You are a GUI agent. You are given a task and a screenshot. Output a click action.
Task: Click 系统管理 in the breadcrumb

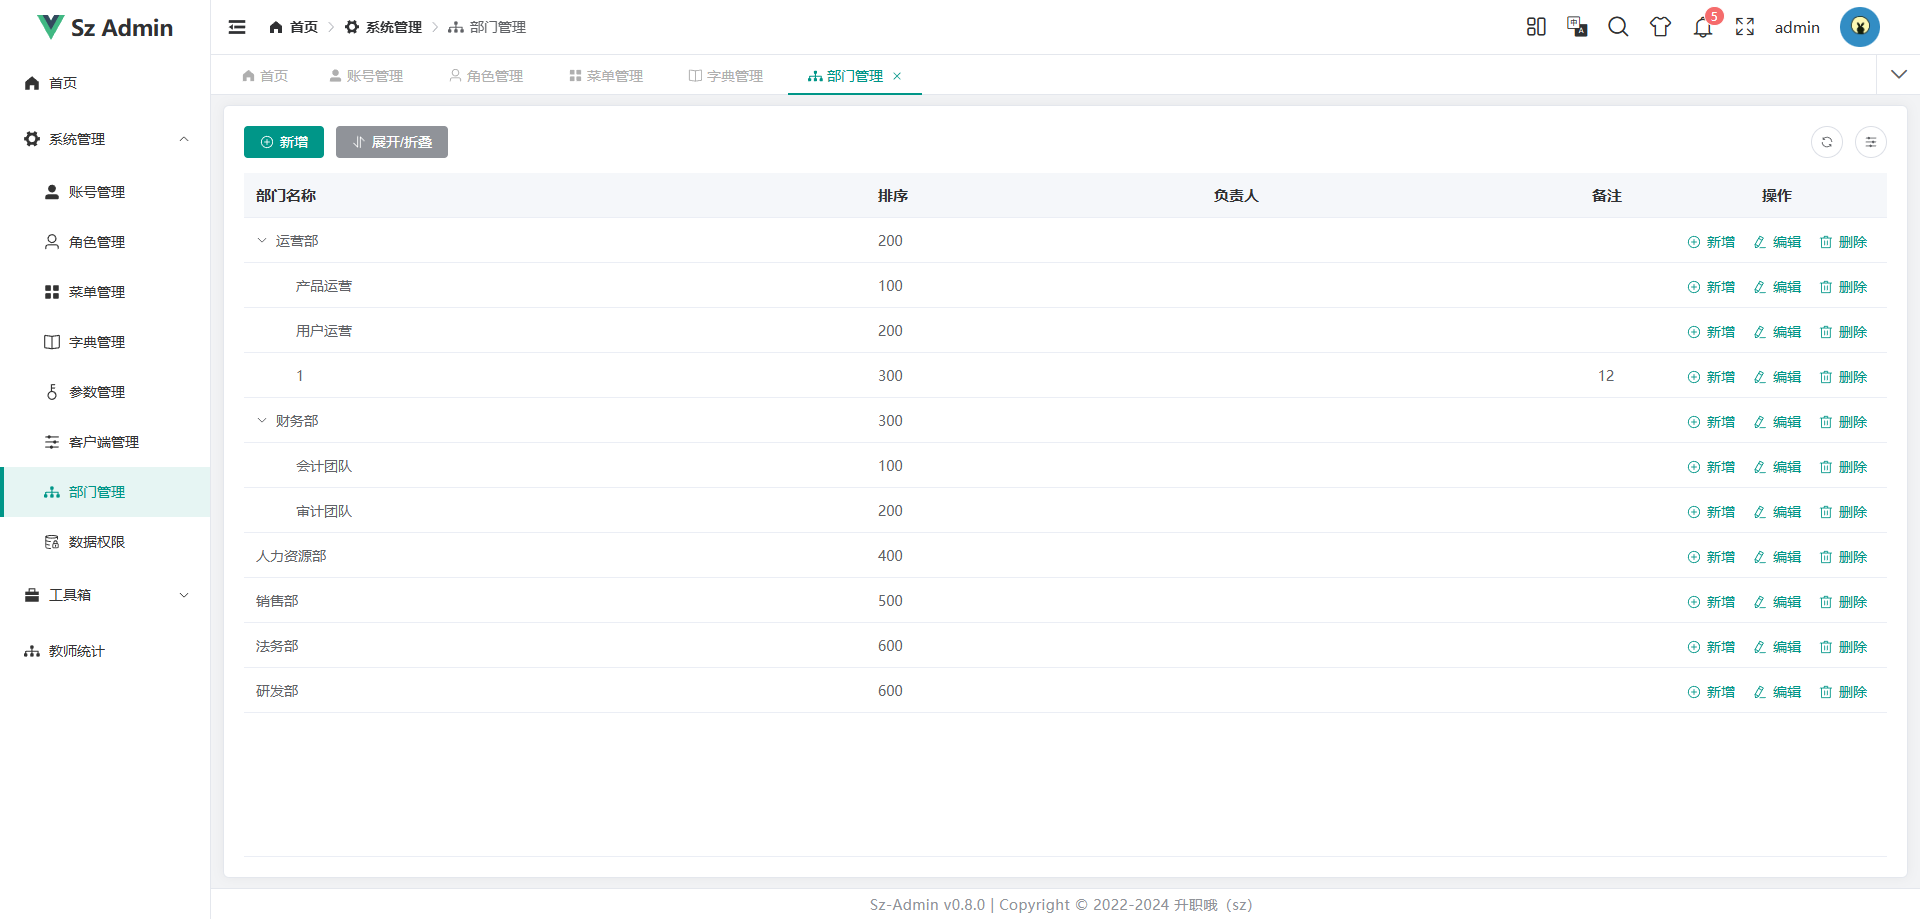[x=383, y=27]
